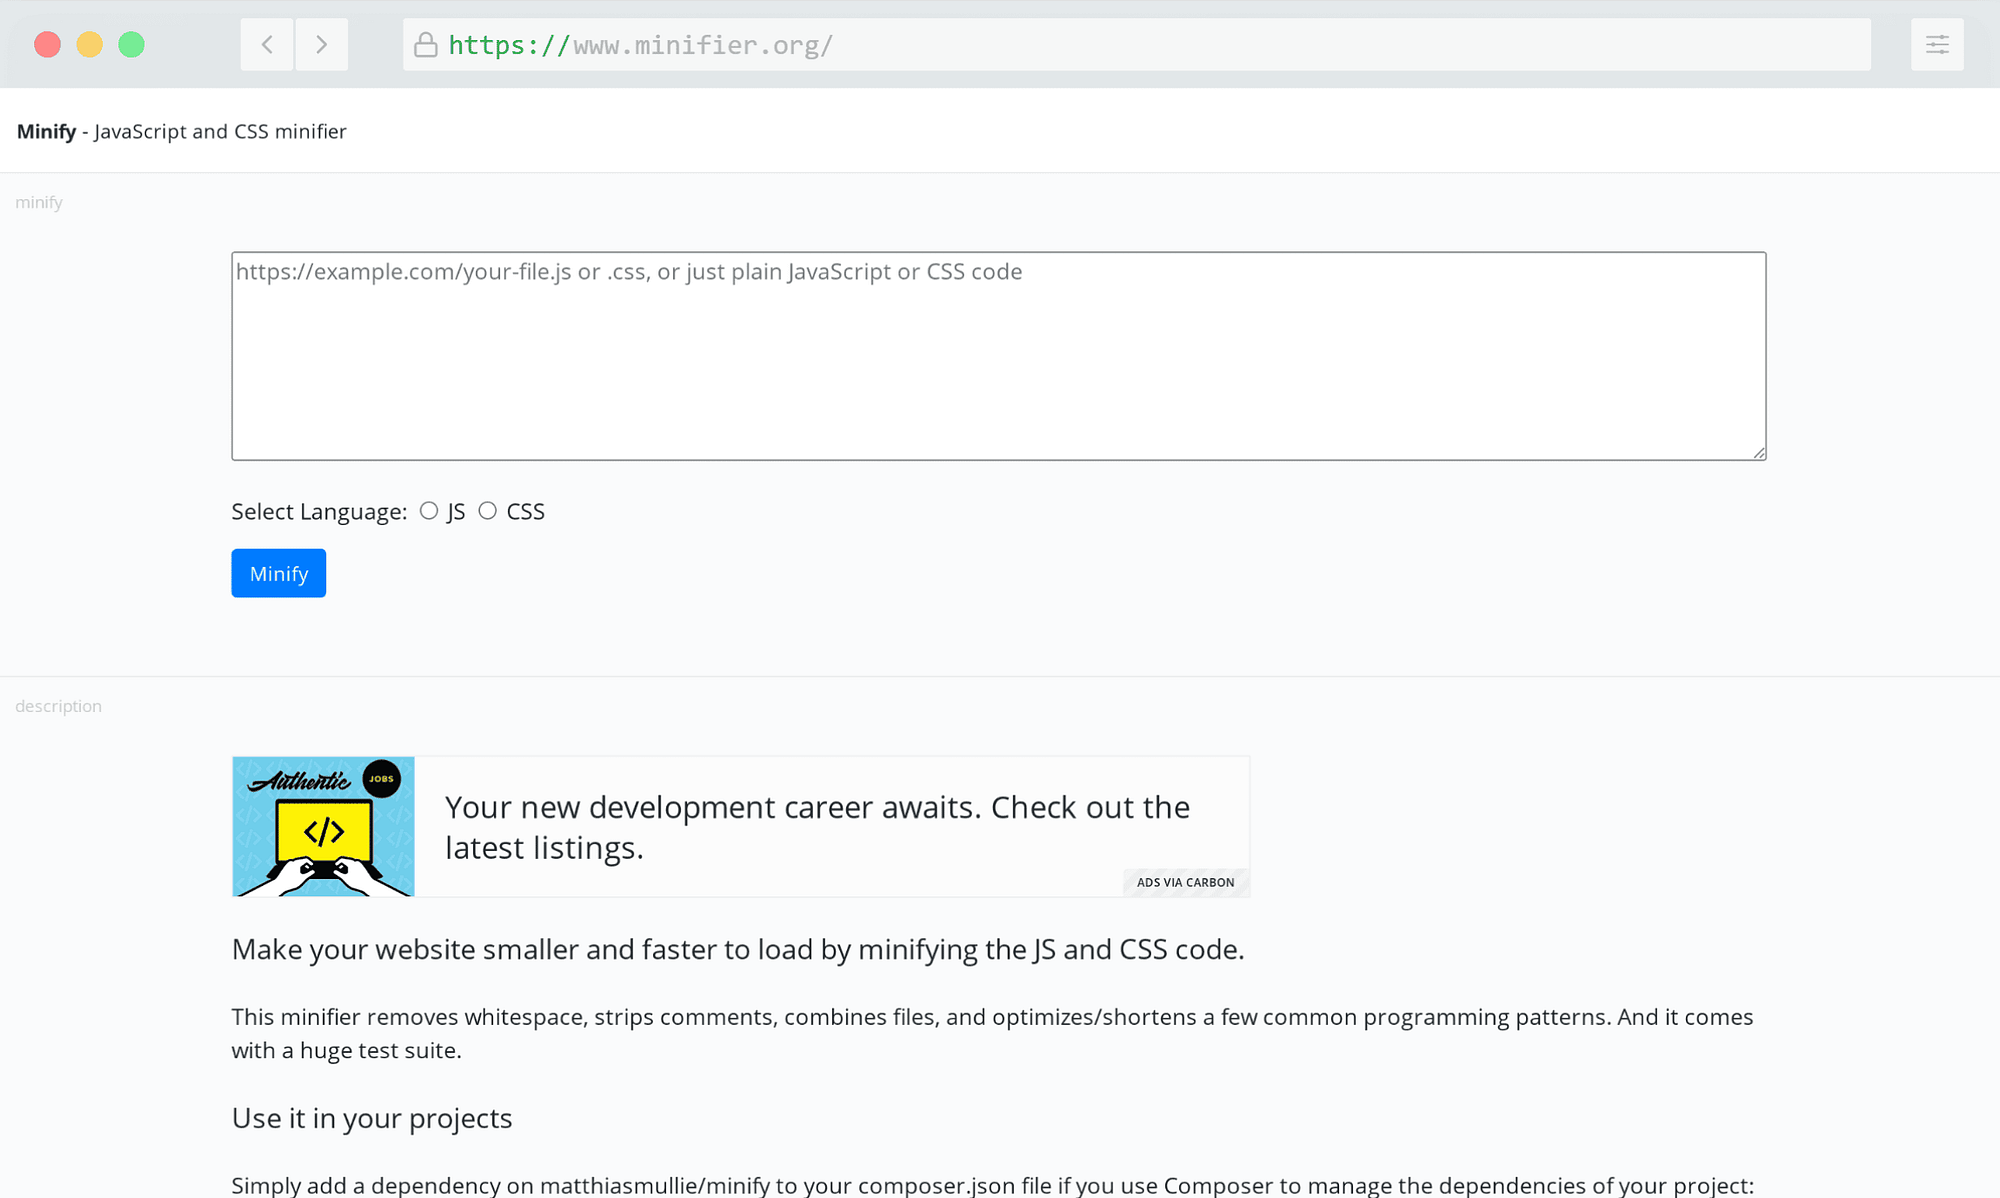
Task: Click the lock/secure site icon in address bar
Action: (426, 44)
